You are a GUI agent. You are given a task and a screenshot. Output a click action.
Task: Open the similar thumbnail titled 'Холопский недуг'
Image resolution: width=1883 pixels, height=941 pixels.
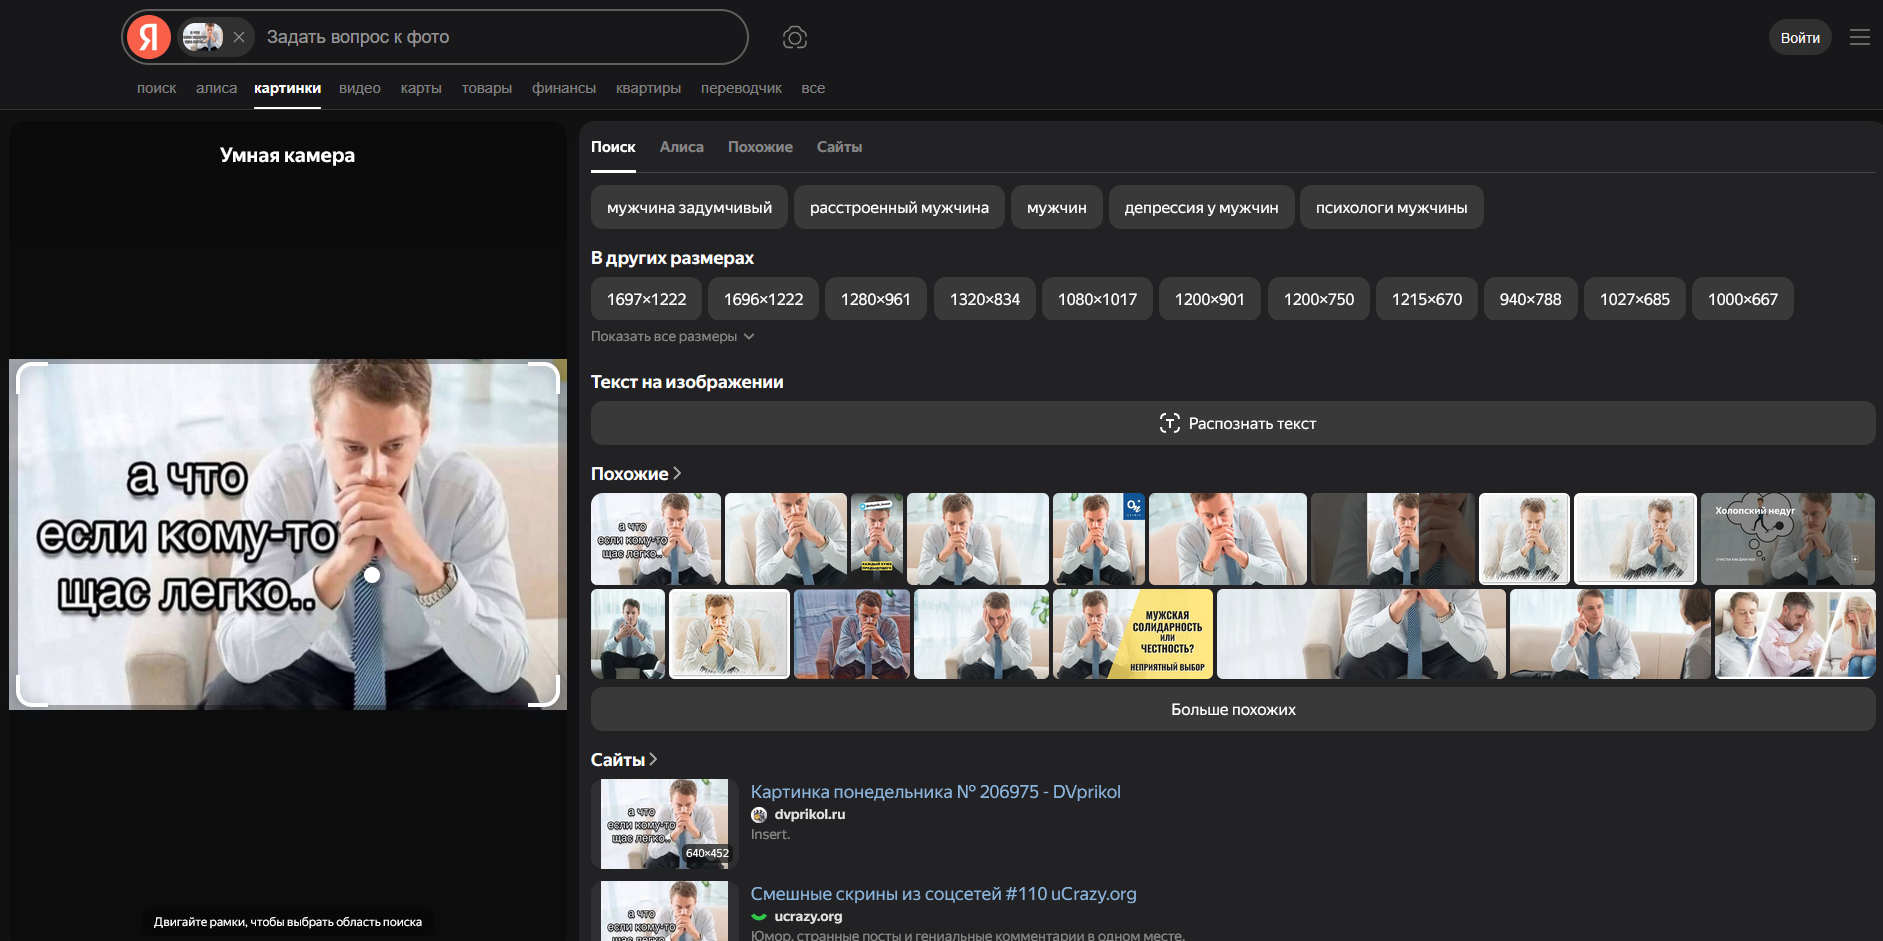coord(1788,539)
